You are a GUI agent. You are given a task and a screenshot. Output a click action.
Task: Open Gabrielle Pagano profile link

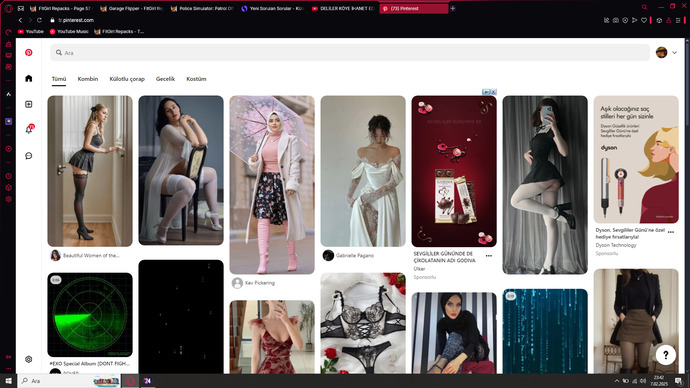(355, 256)
